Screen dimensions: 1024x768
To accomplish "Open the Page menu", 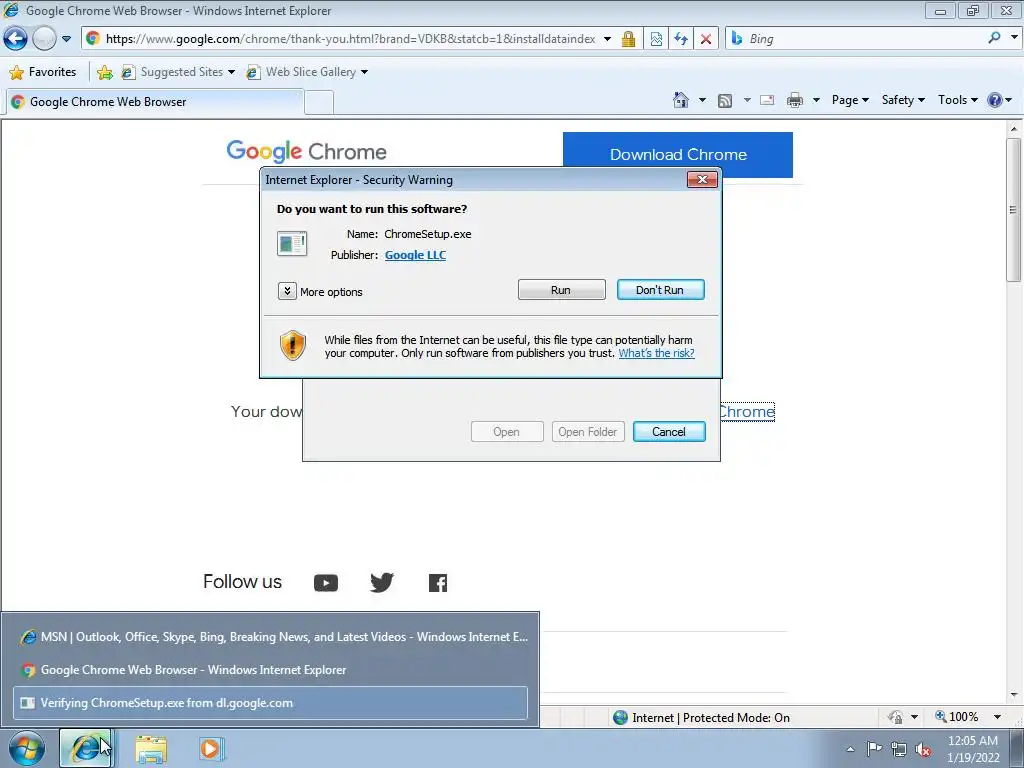I will pos(850,100).
